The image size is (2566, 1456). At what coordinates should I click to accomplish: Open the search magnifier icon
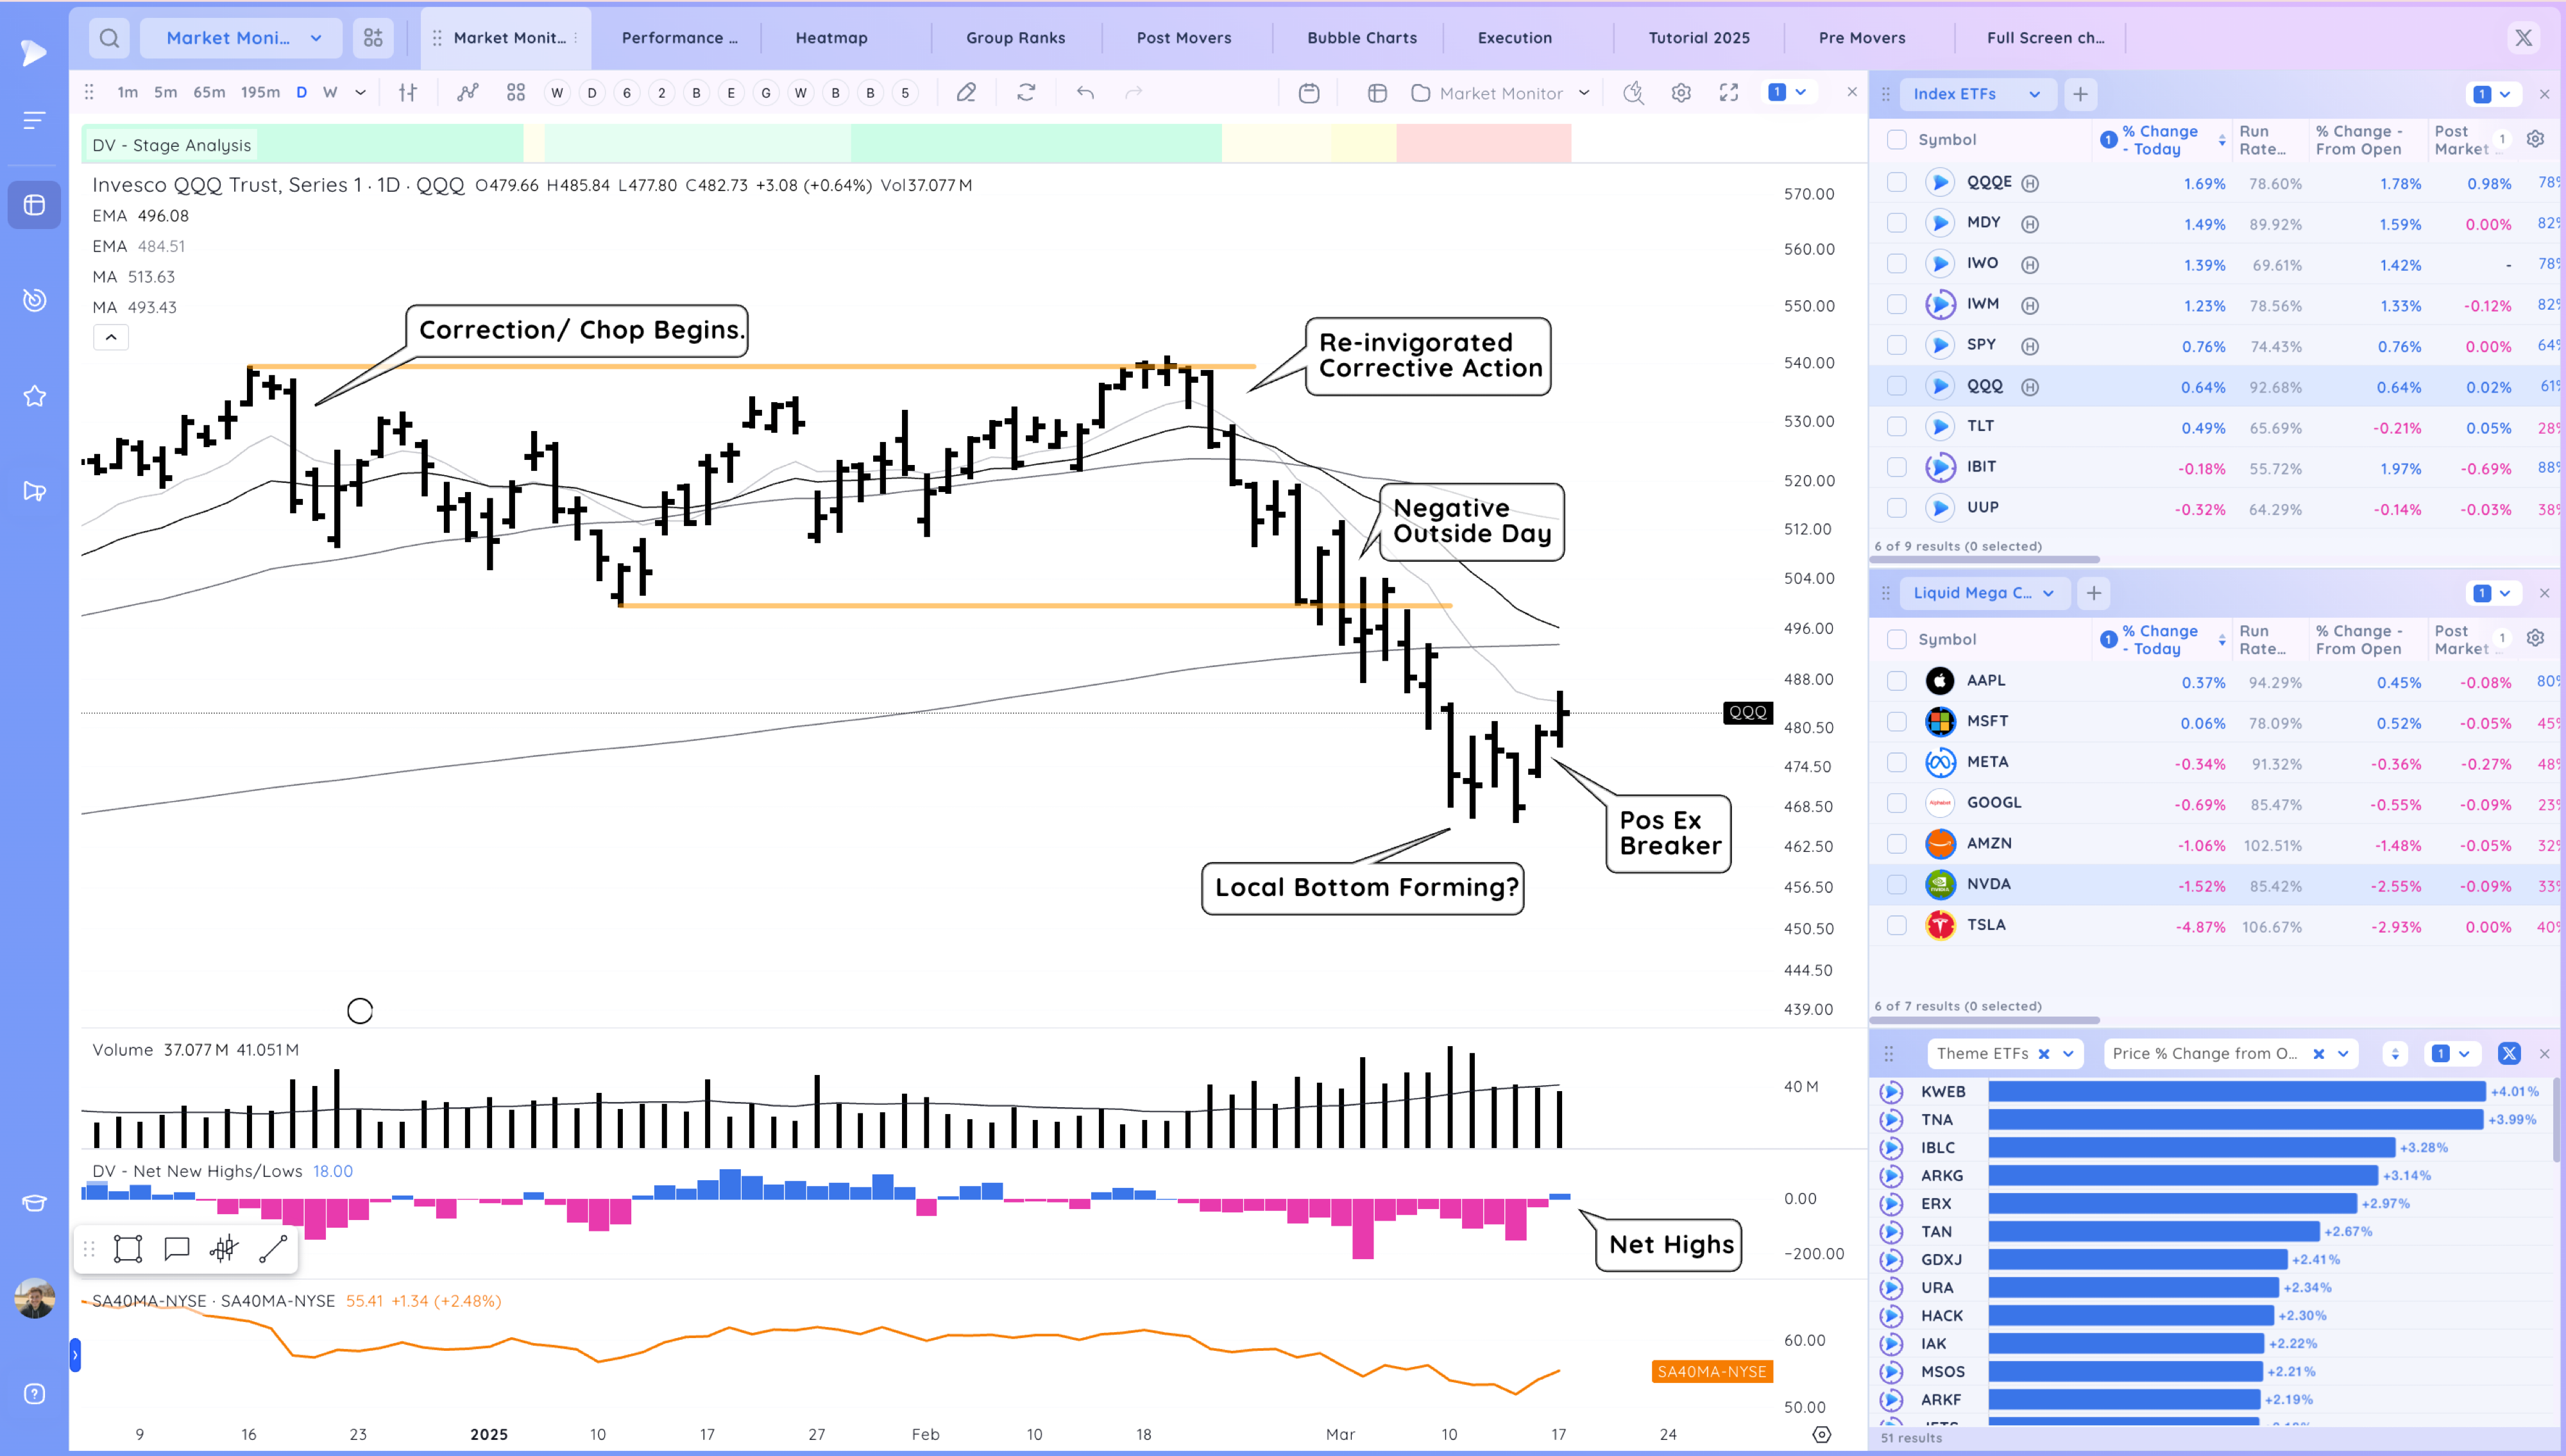(x=109, y=38)
